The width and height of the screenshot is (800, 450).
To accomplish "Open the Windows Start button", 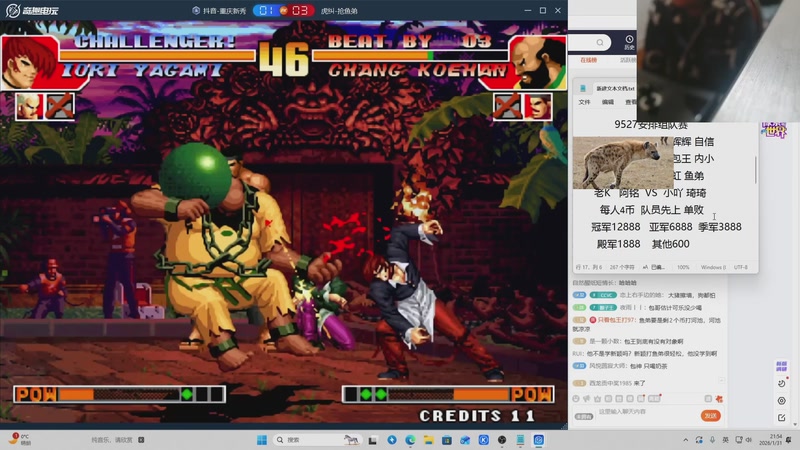I will pyautogui.click(x=262, y=440).
